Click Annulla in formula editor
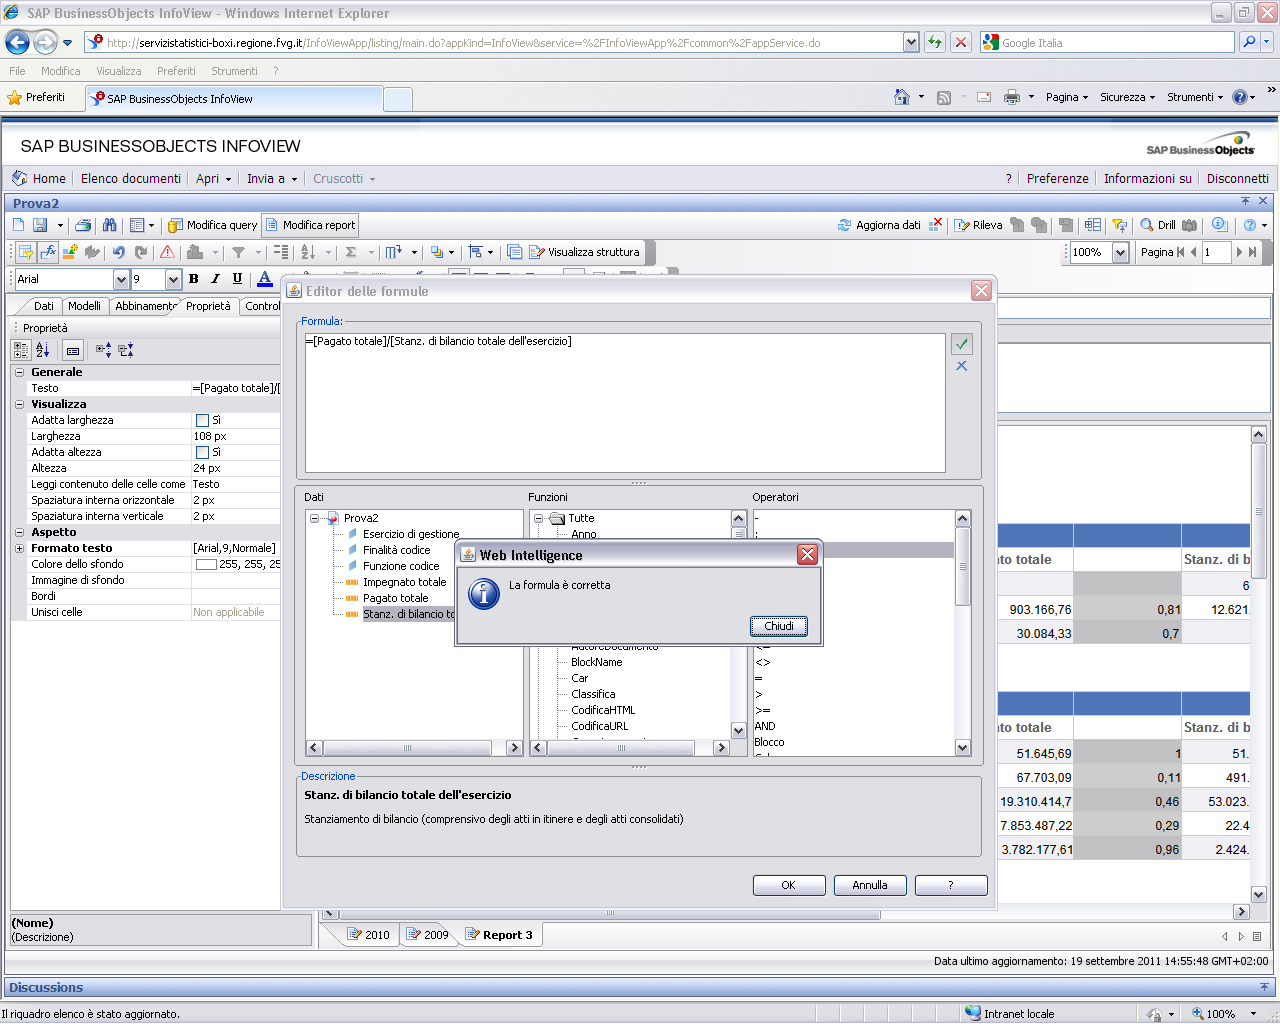The height and width of the screenshot is (1024, 1280). pyautogui.click(x=870, y=885)
